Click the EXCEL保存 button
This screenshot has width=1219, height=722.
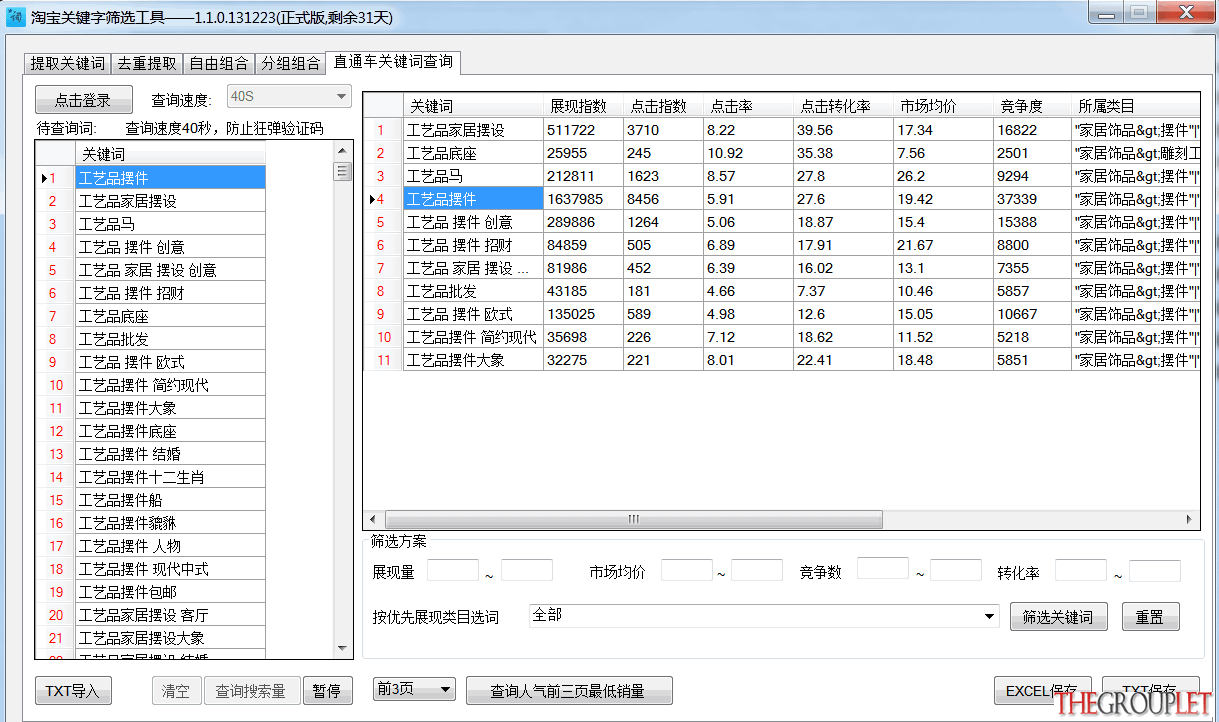pos(1042,691)
